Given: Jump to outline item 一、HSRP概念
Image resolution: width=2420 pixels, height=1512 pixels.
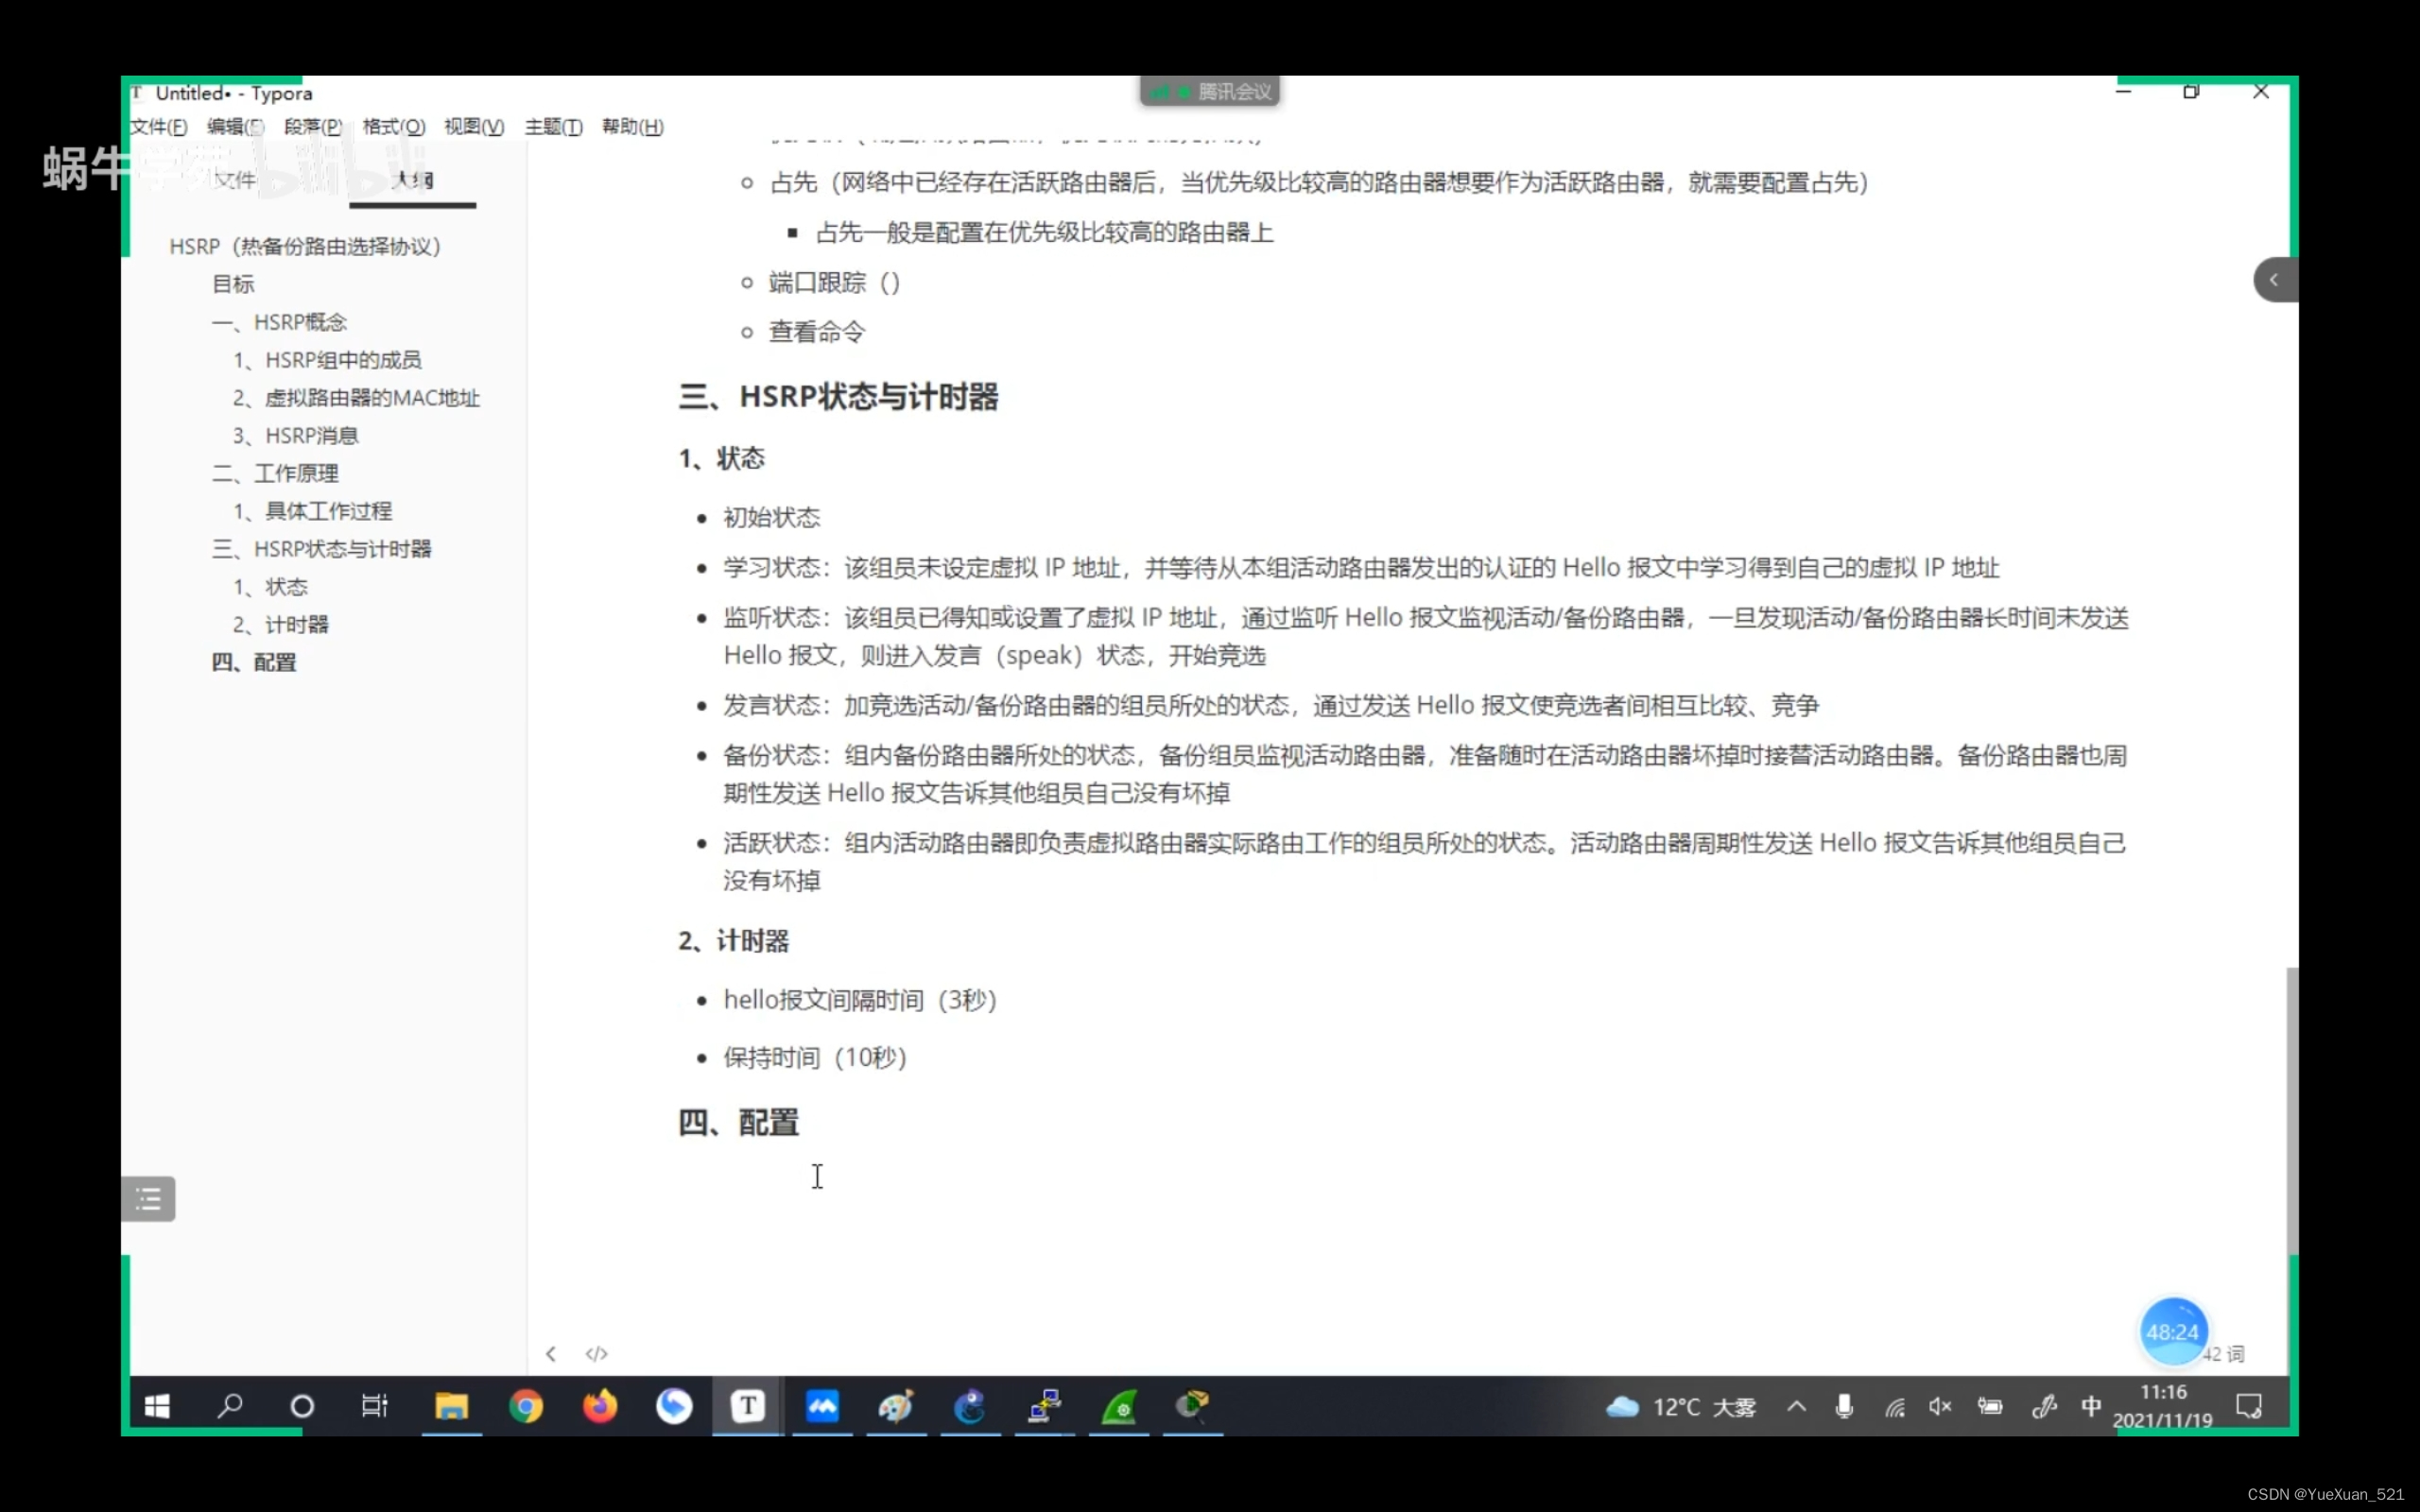Looking at the screenshot, I should 279,322.
